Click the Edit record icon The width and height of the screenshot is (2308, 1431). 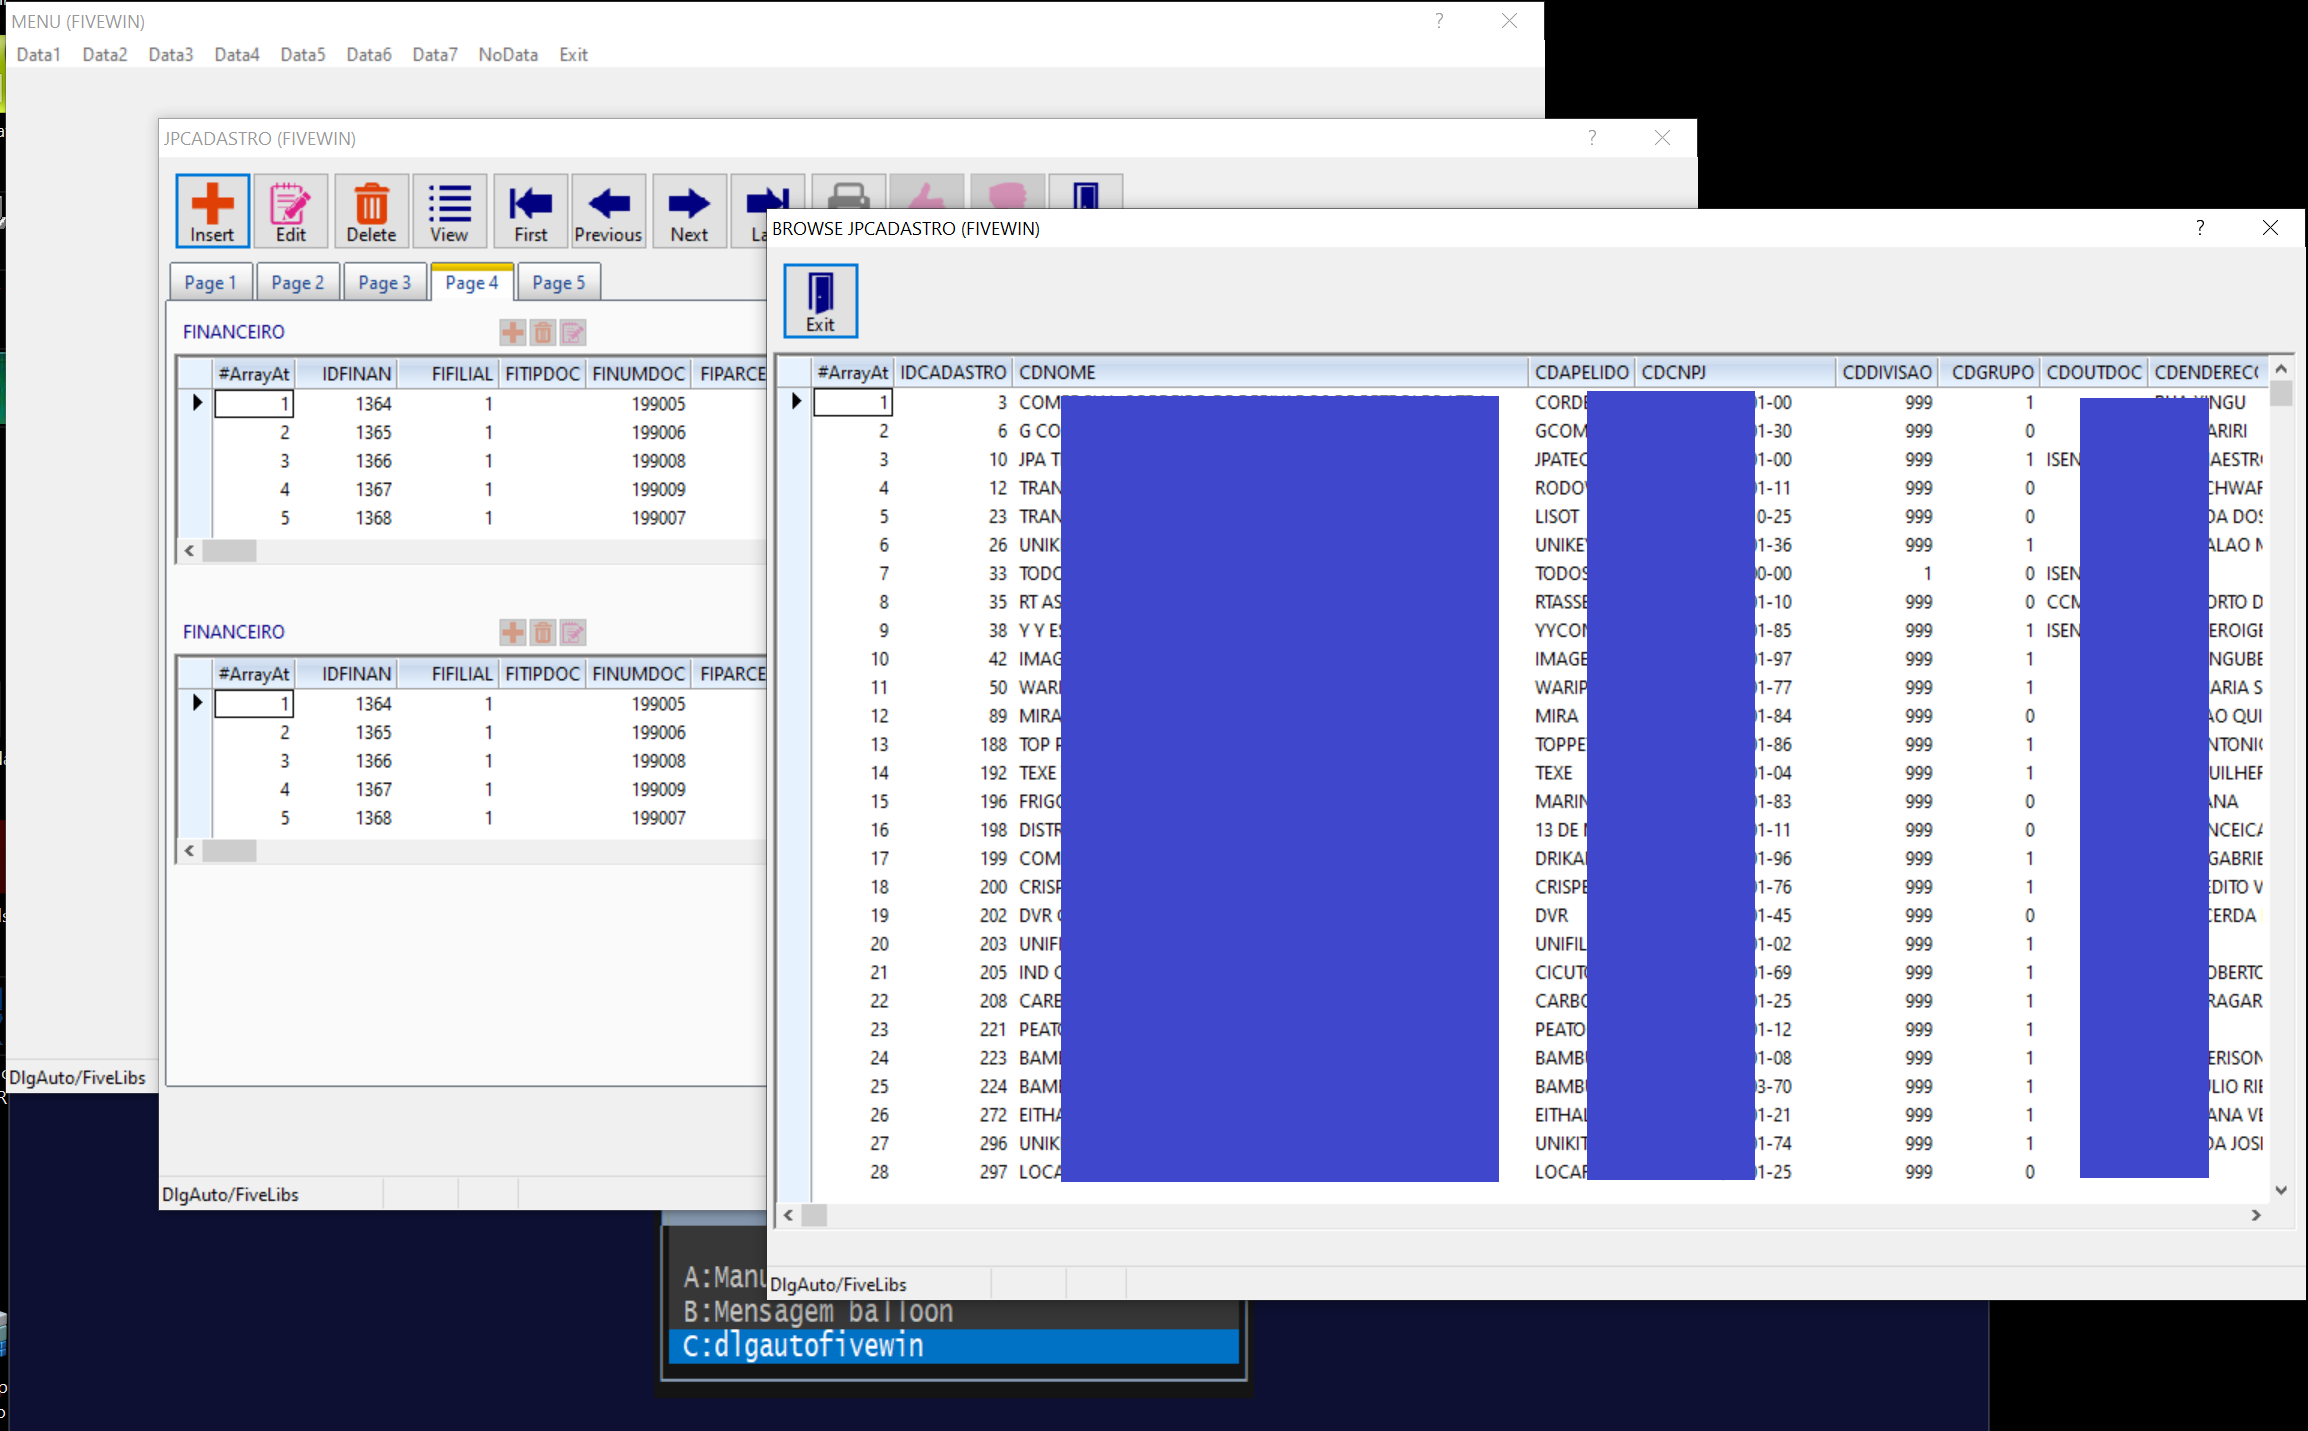(x=290, y=211)
